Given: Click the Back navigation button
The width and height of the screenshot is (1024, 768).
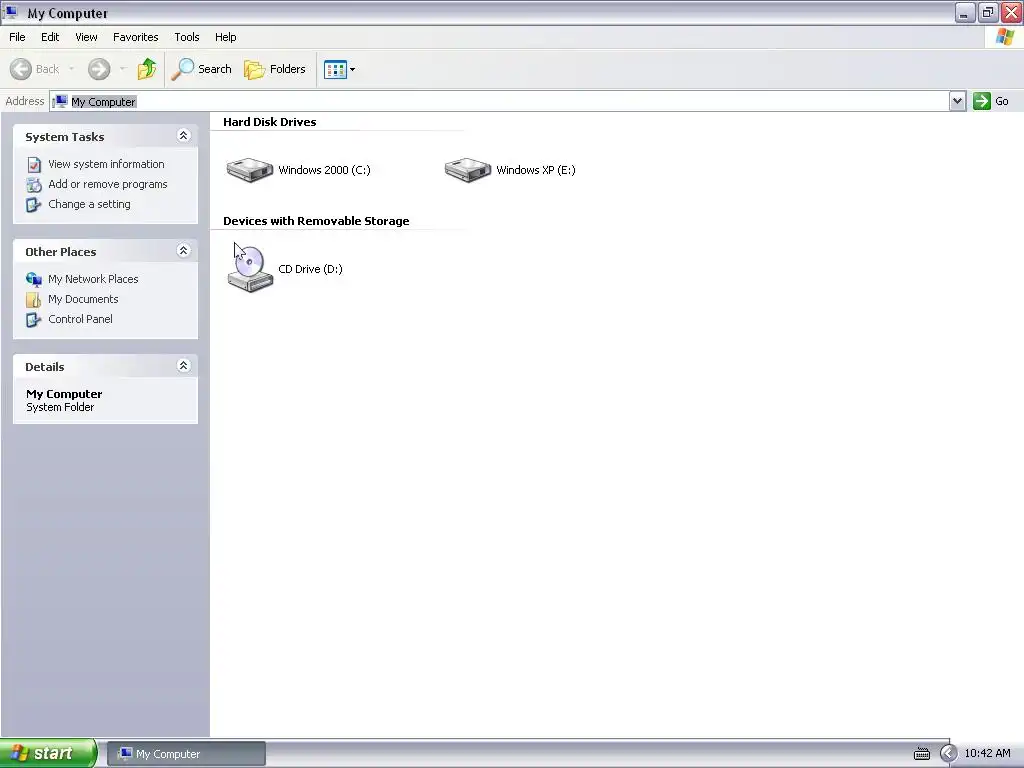Looking at the screenshot, I should pyautogui.click(x=35, y=69).
